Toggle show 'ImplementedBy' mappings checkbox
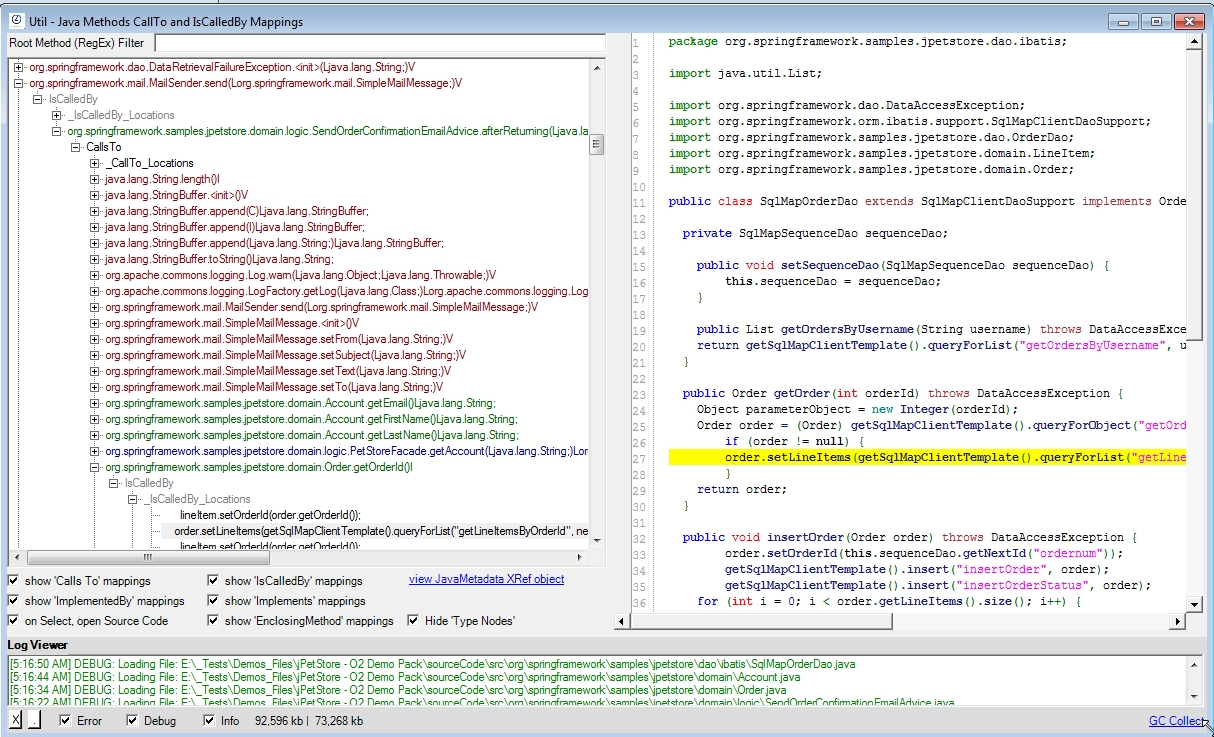 (14, 600)
